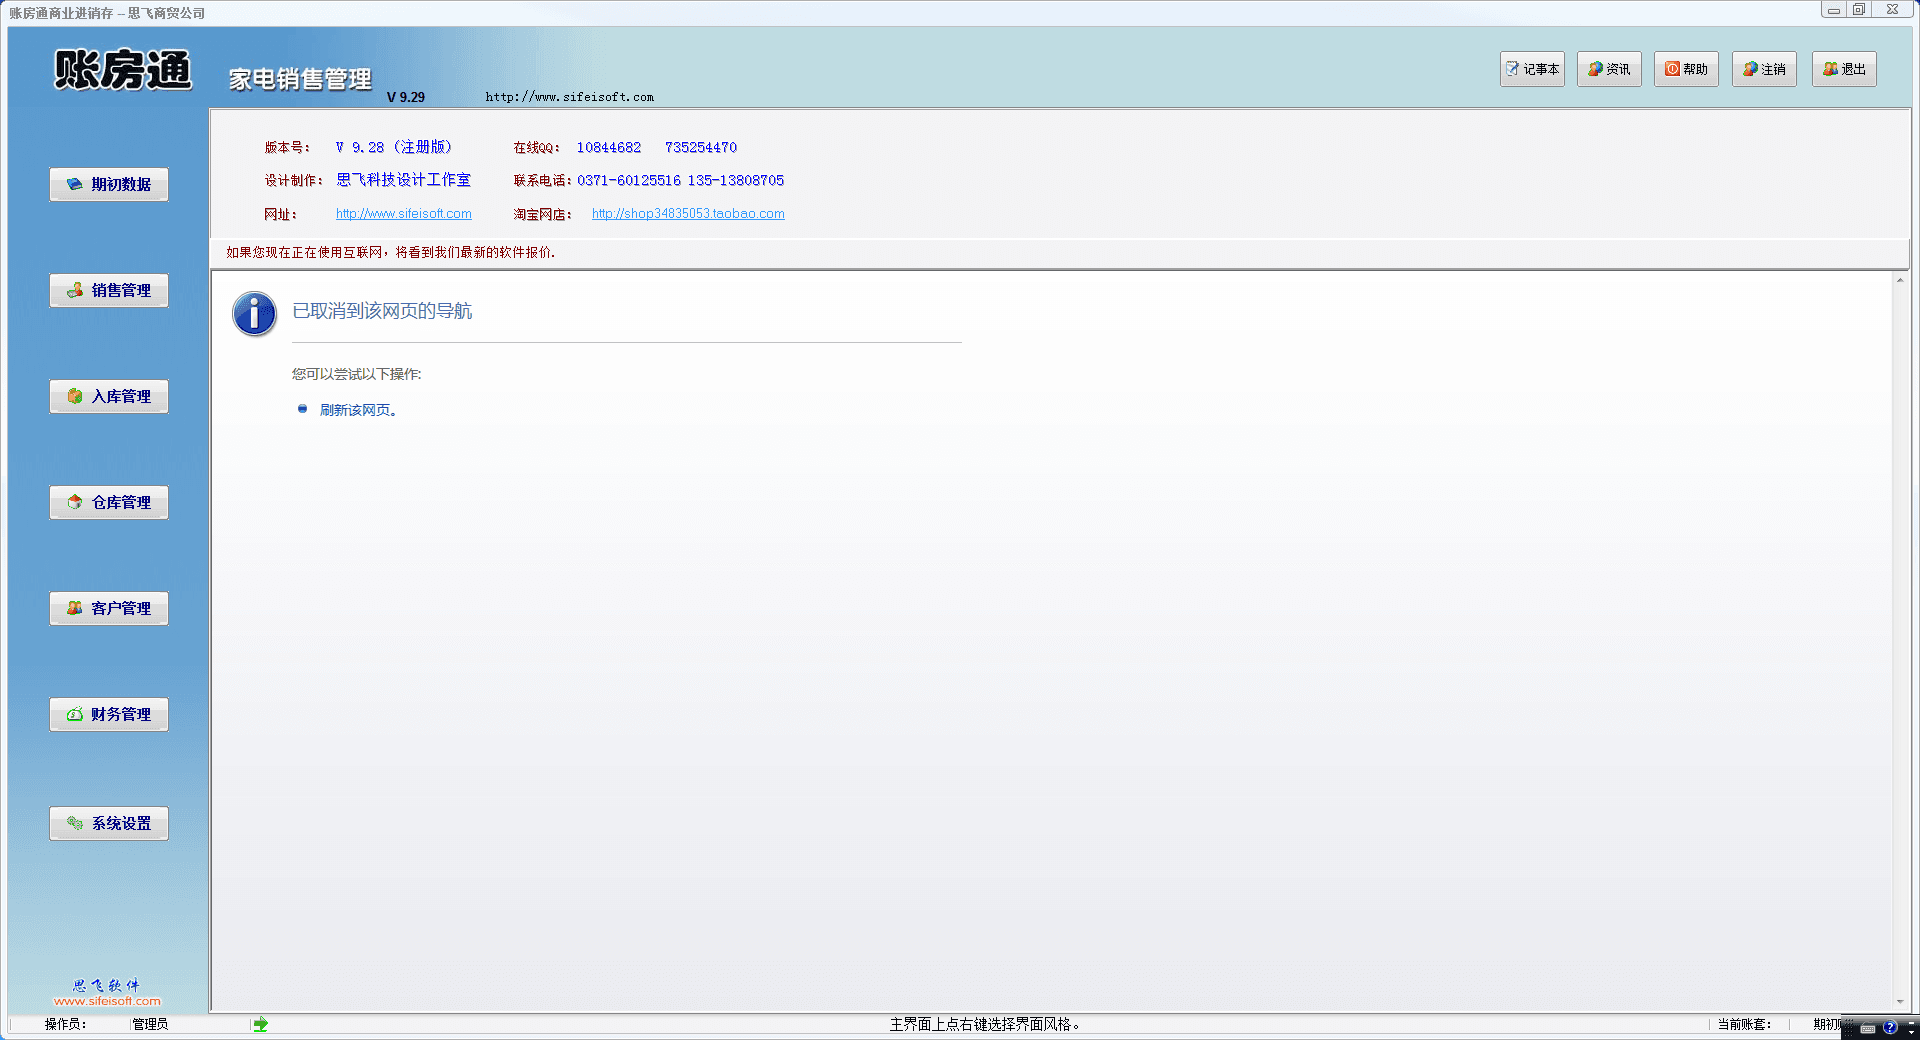Open the 财务管理 module
The width and height of the screenshot is (1920, 1040).
pyautogui.click(x=109, y=714)
